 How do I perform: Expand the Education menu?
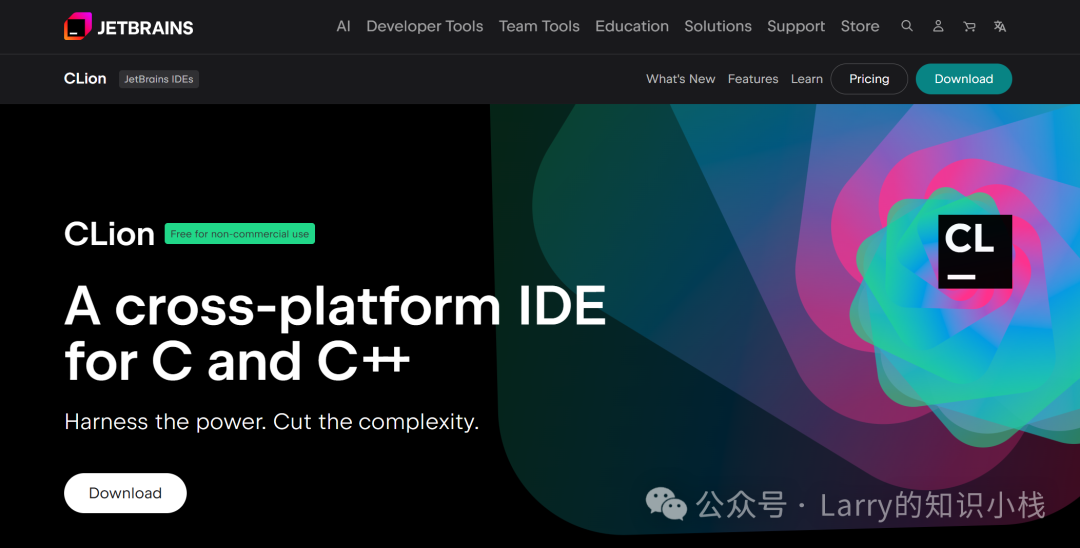click(x=632, y=26)
